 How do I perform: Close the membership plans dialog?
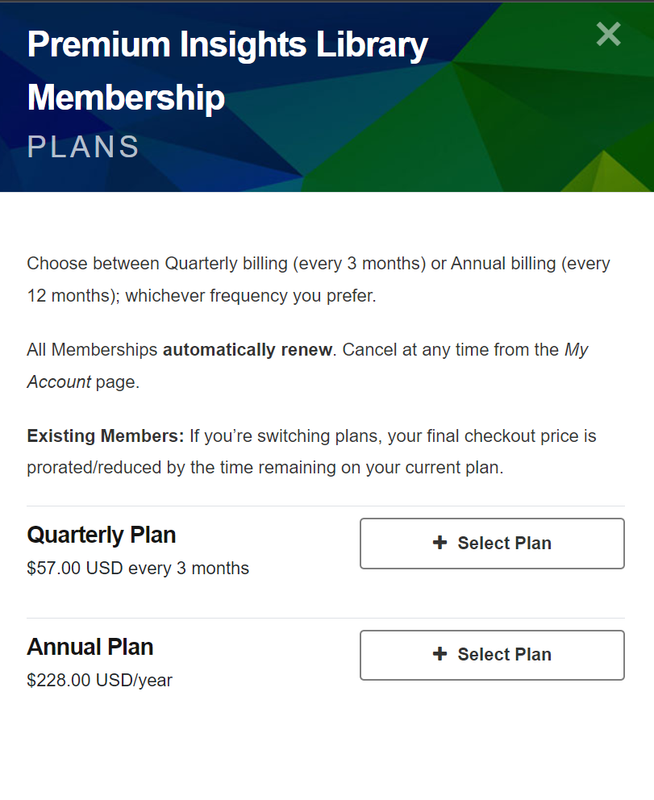[608, 34]
